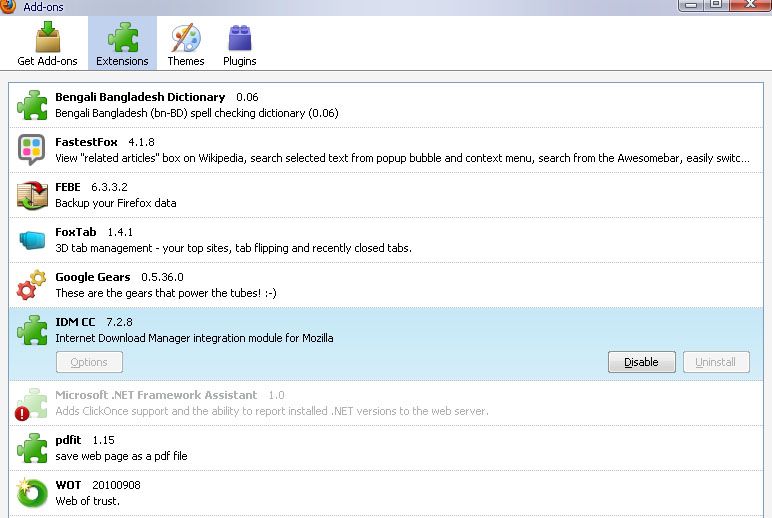The height and width of the screenshot is (518, 772).
Task: Click the FoxTab blue icon
Action: (32, 240)
